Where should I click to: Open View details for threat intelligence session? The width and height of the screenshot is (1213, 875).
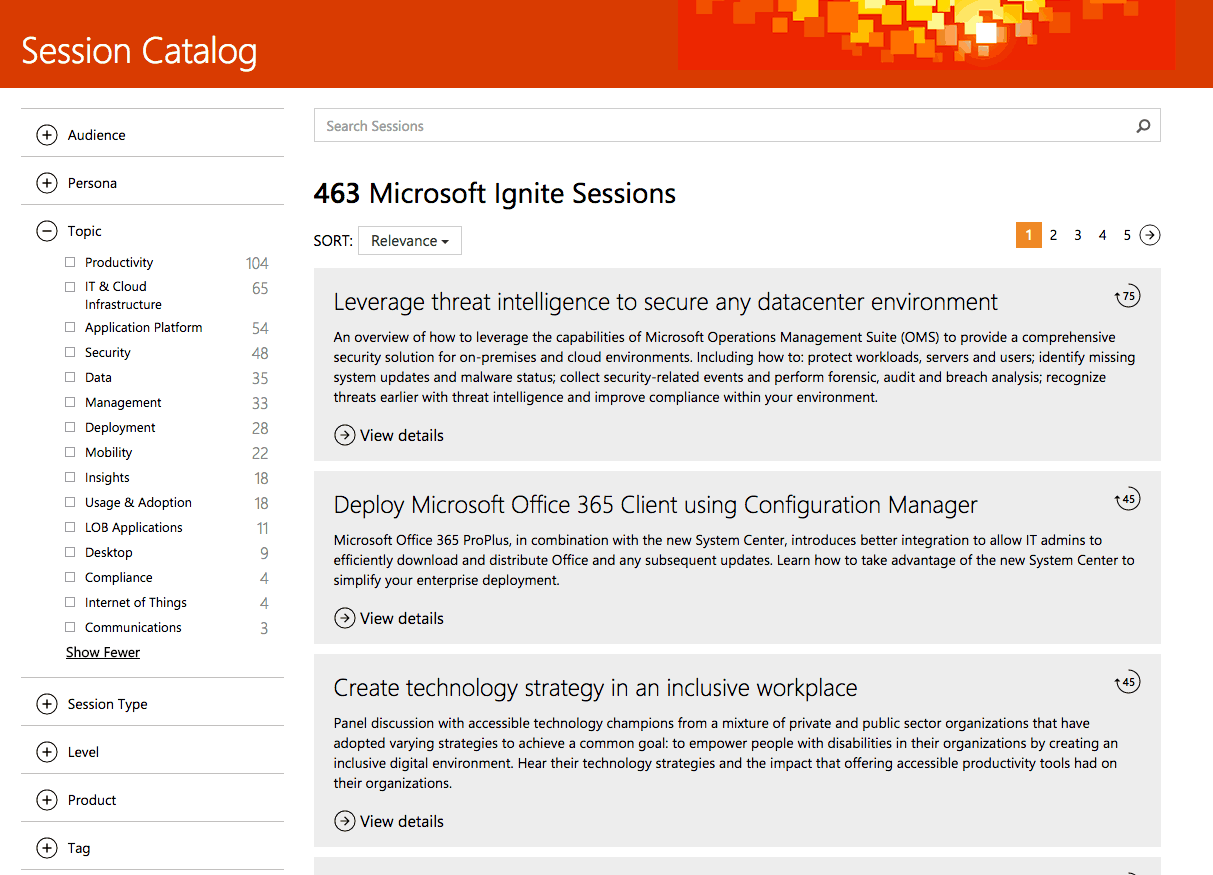pyautogui.click(x=402, y=435)
